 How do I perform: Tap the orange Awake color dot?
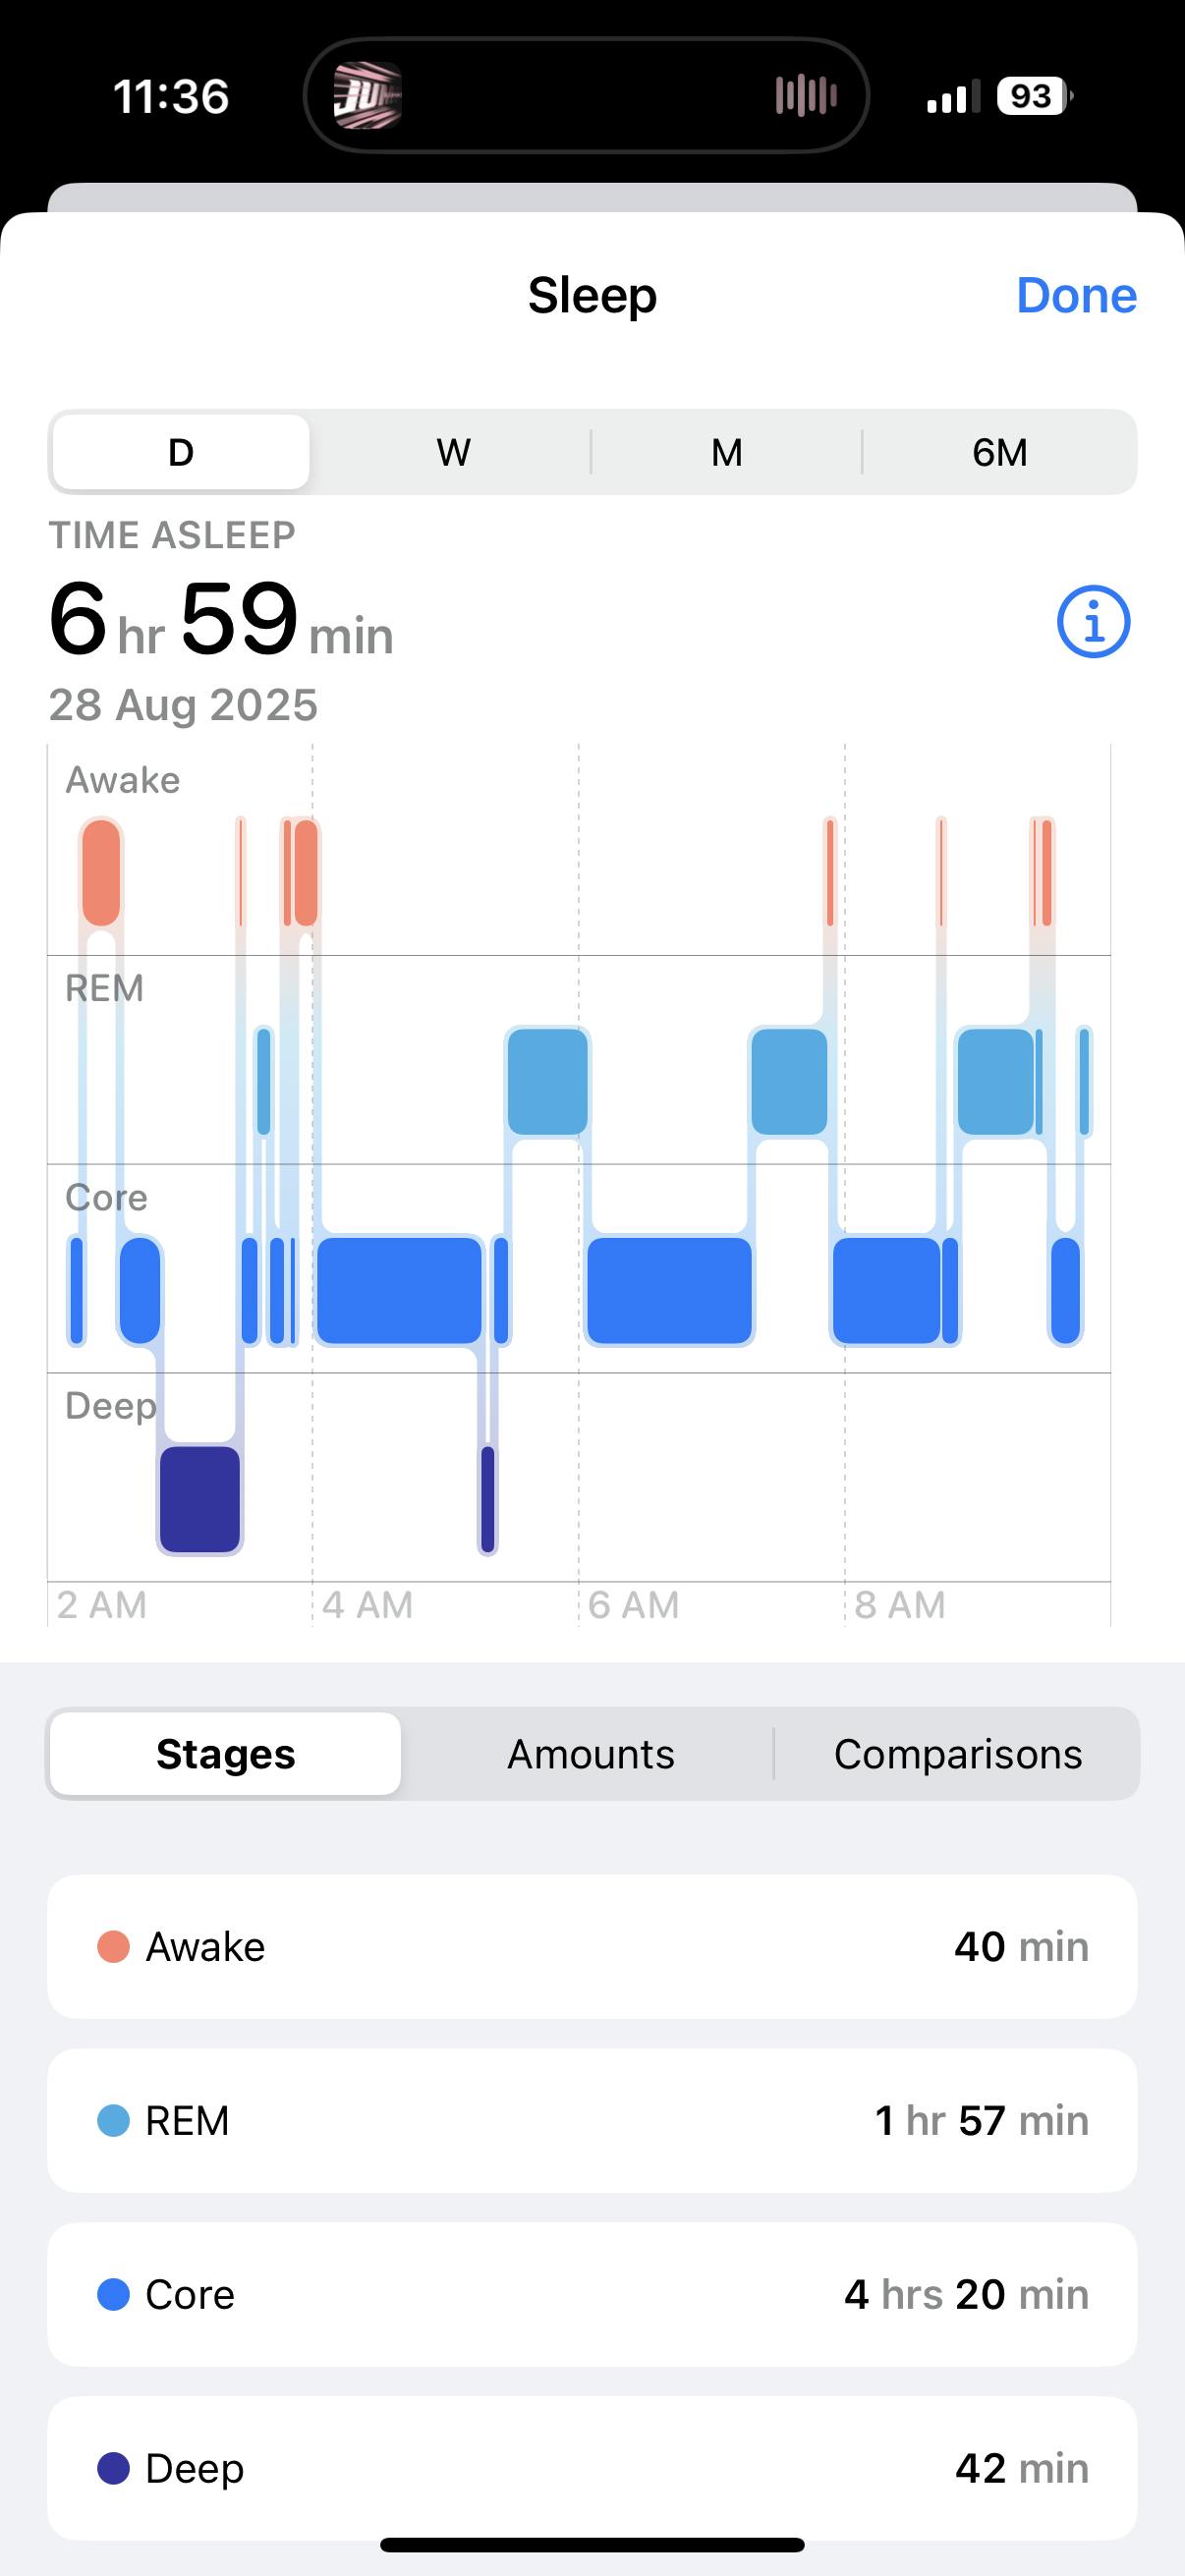[113, 1947]
